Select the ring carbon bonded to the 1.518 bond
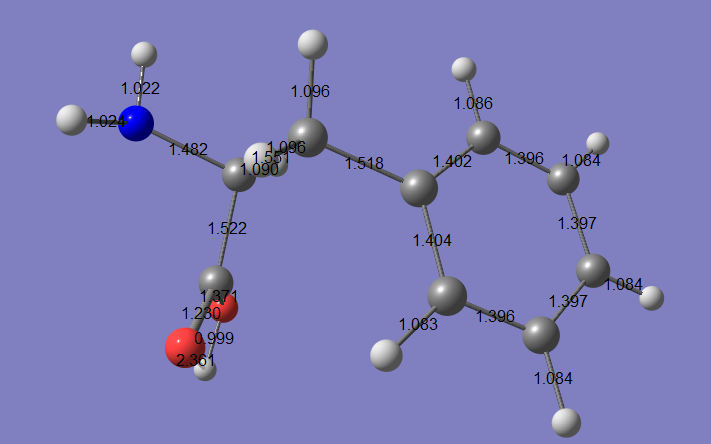The width and height of the screenshot is (711, 444). click(x=418, y=187)
